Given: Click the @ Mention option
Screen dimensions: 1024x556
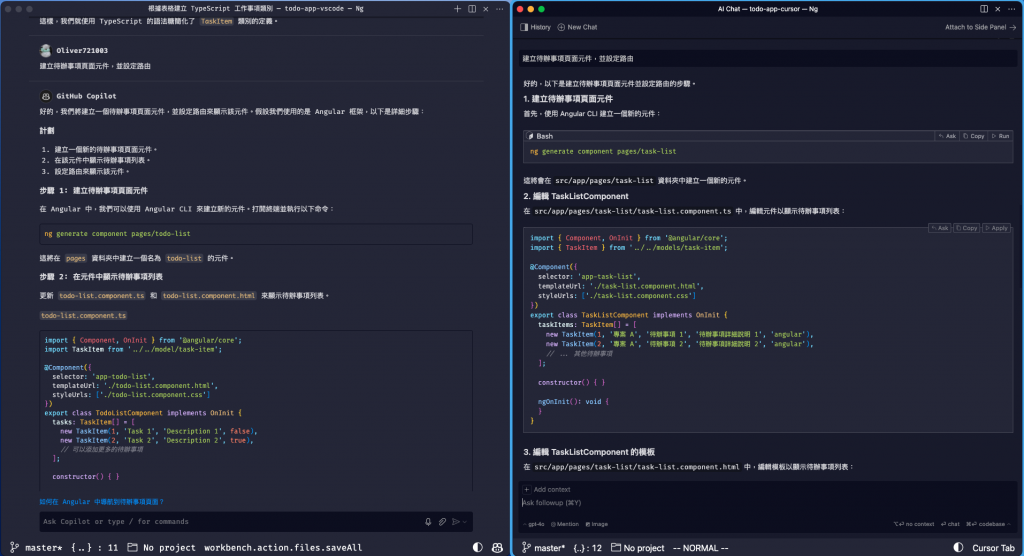Looking at the screenshot, I should 565,524.
